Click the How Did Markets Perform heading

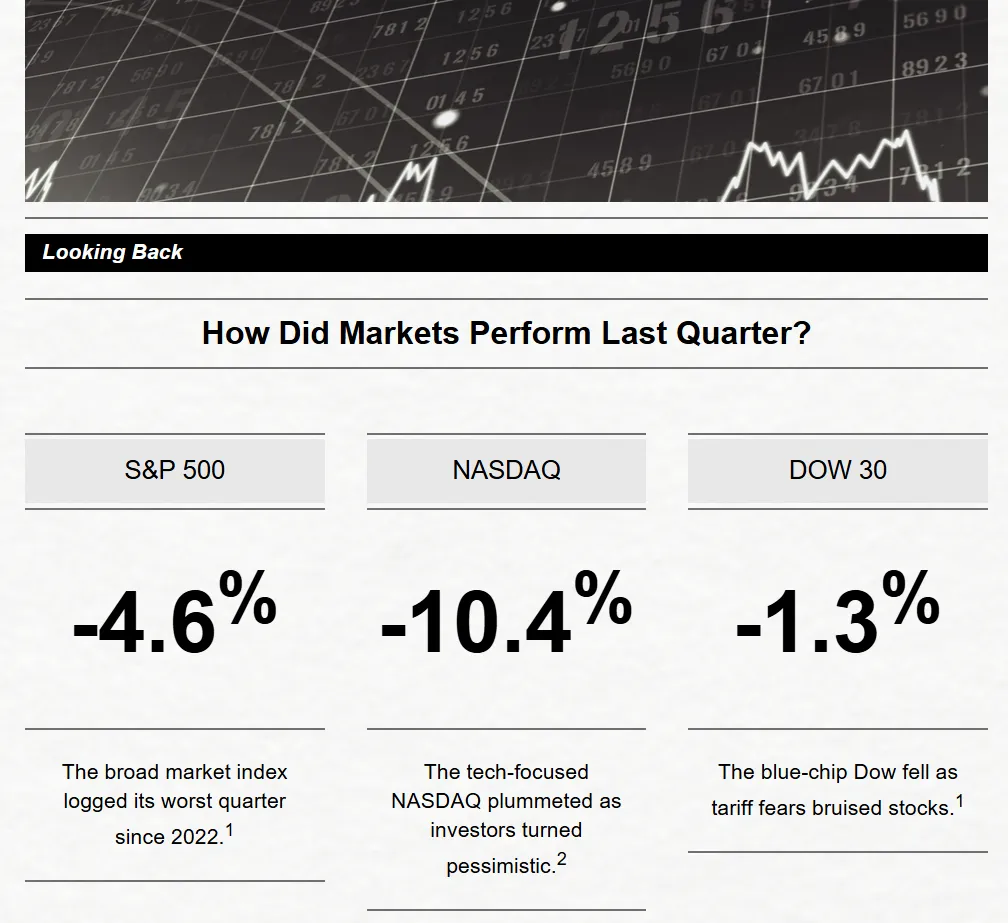click(506, 333)
